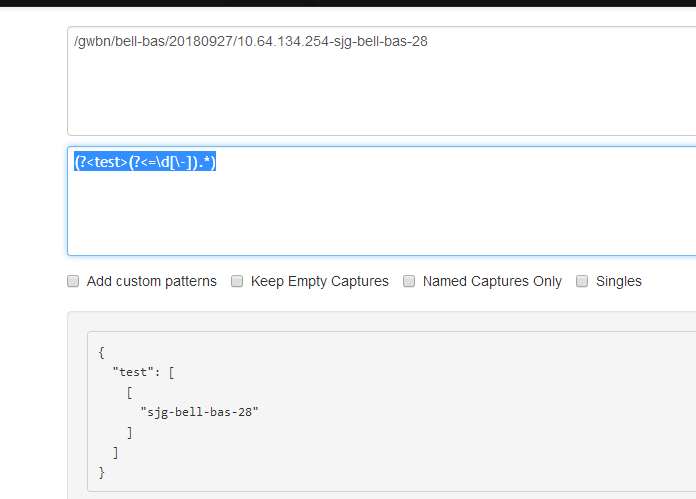Click the "sjg-bell-bas-28" result value
696x499 pixels.
click(x=199, y=412)
